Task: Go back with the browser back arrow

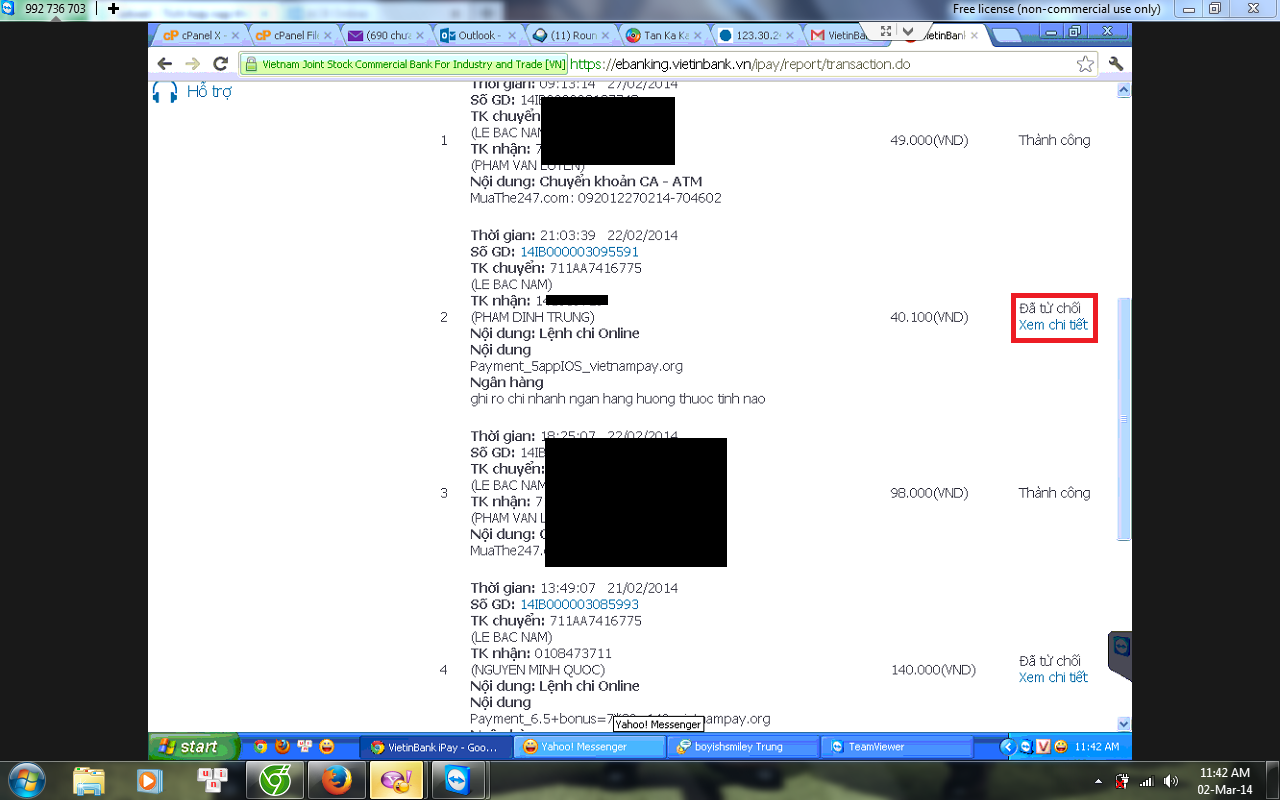Action: (166, 64)
